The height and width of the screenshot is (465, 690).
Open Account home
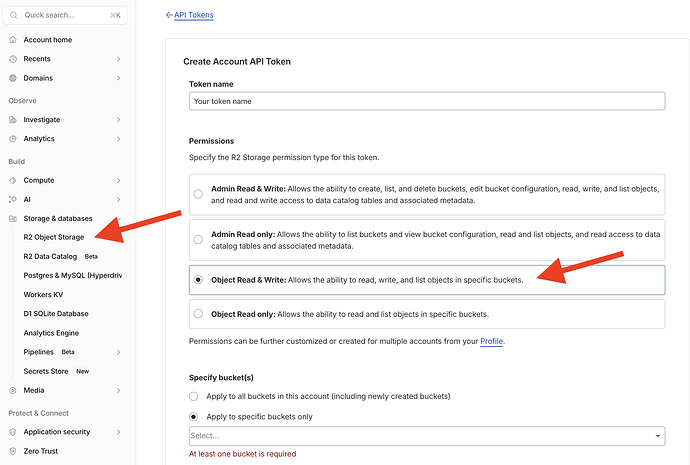click(48, 40)
